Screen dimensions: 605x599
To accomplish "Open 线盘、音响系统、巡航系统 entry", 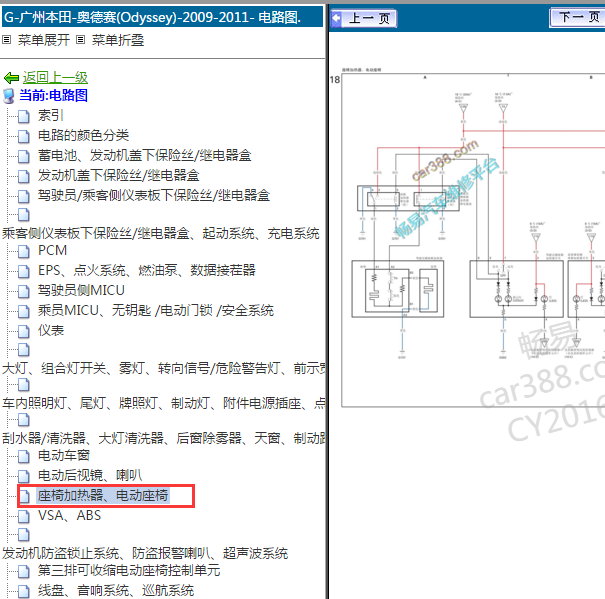I will [x=116, y=591].
